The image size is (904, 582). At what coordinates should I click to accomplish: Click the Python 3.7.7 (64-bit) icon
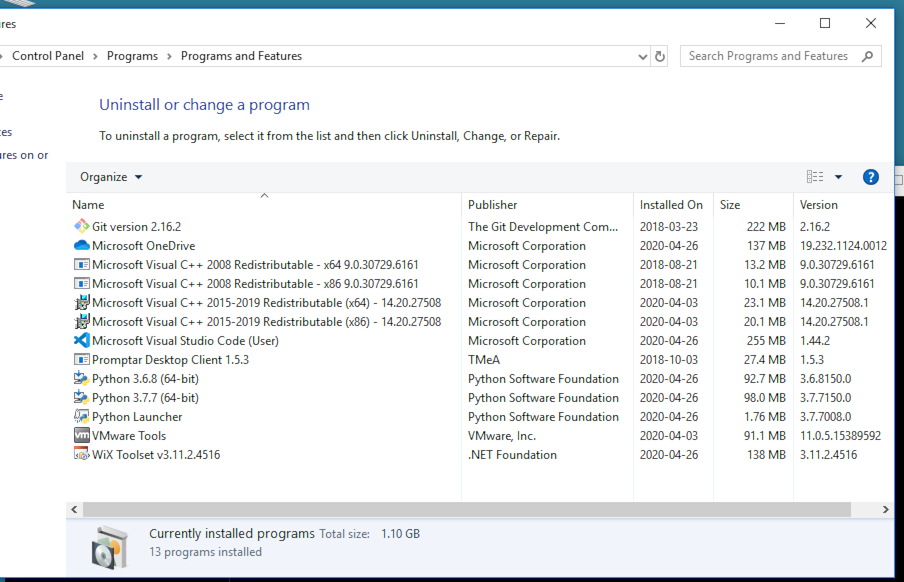pos(82,397)
